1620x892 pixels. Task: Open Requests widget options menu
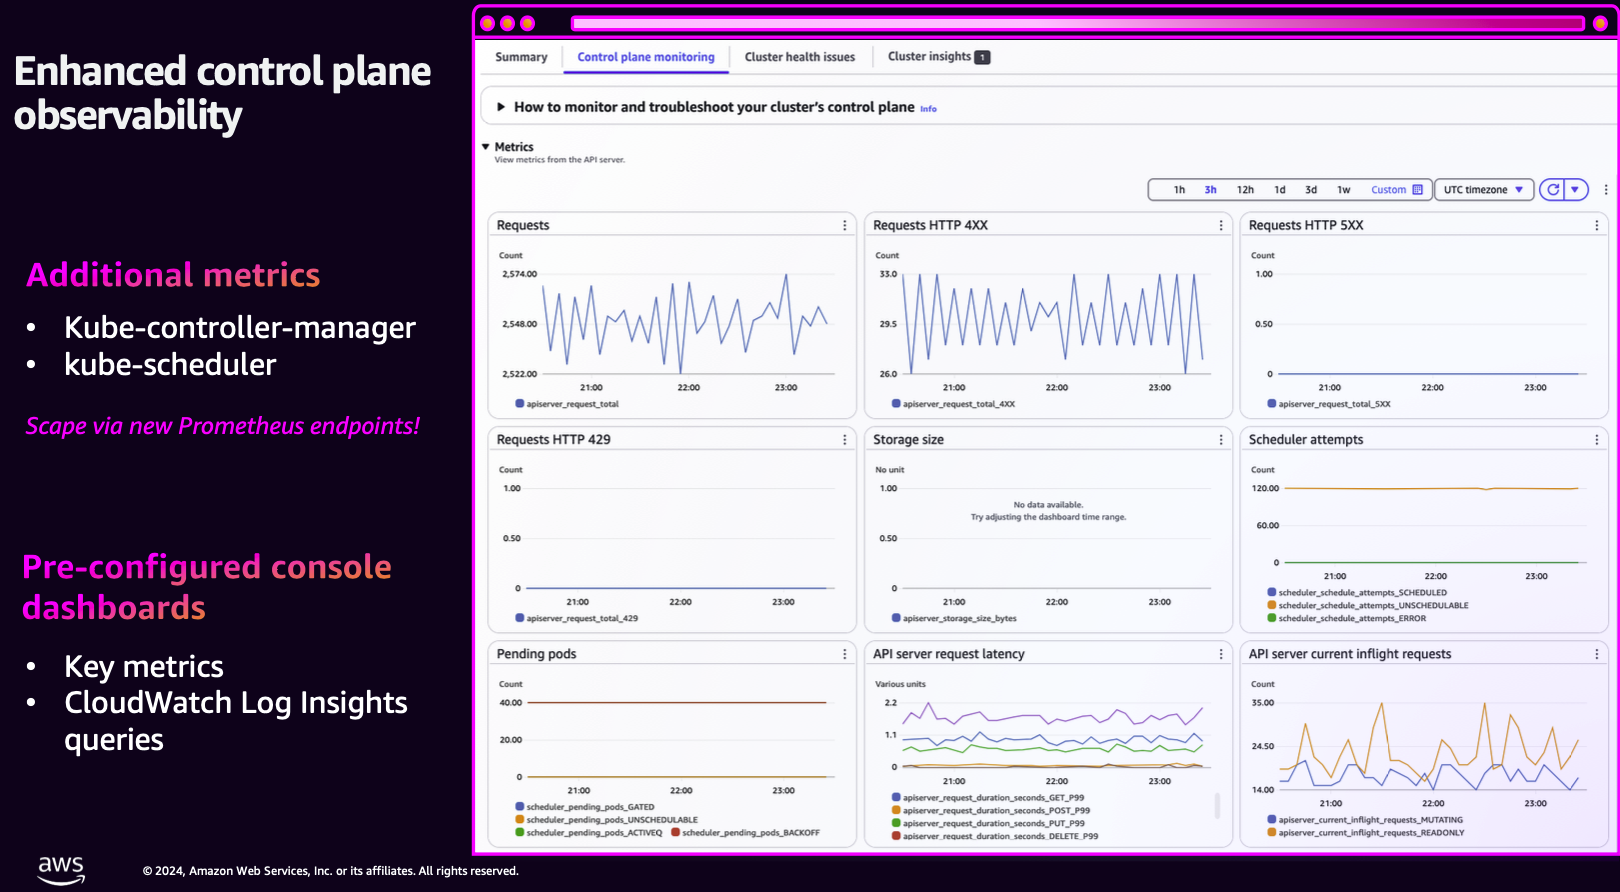click(x=844, y=226)
